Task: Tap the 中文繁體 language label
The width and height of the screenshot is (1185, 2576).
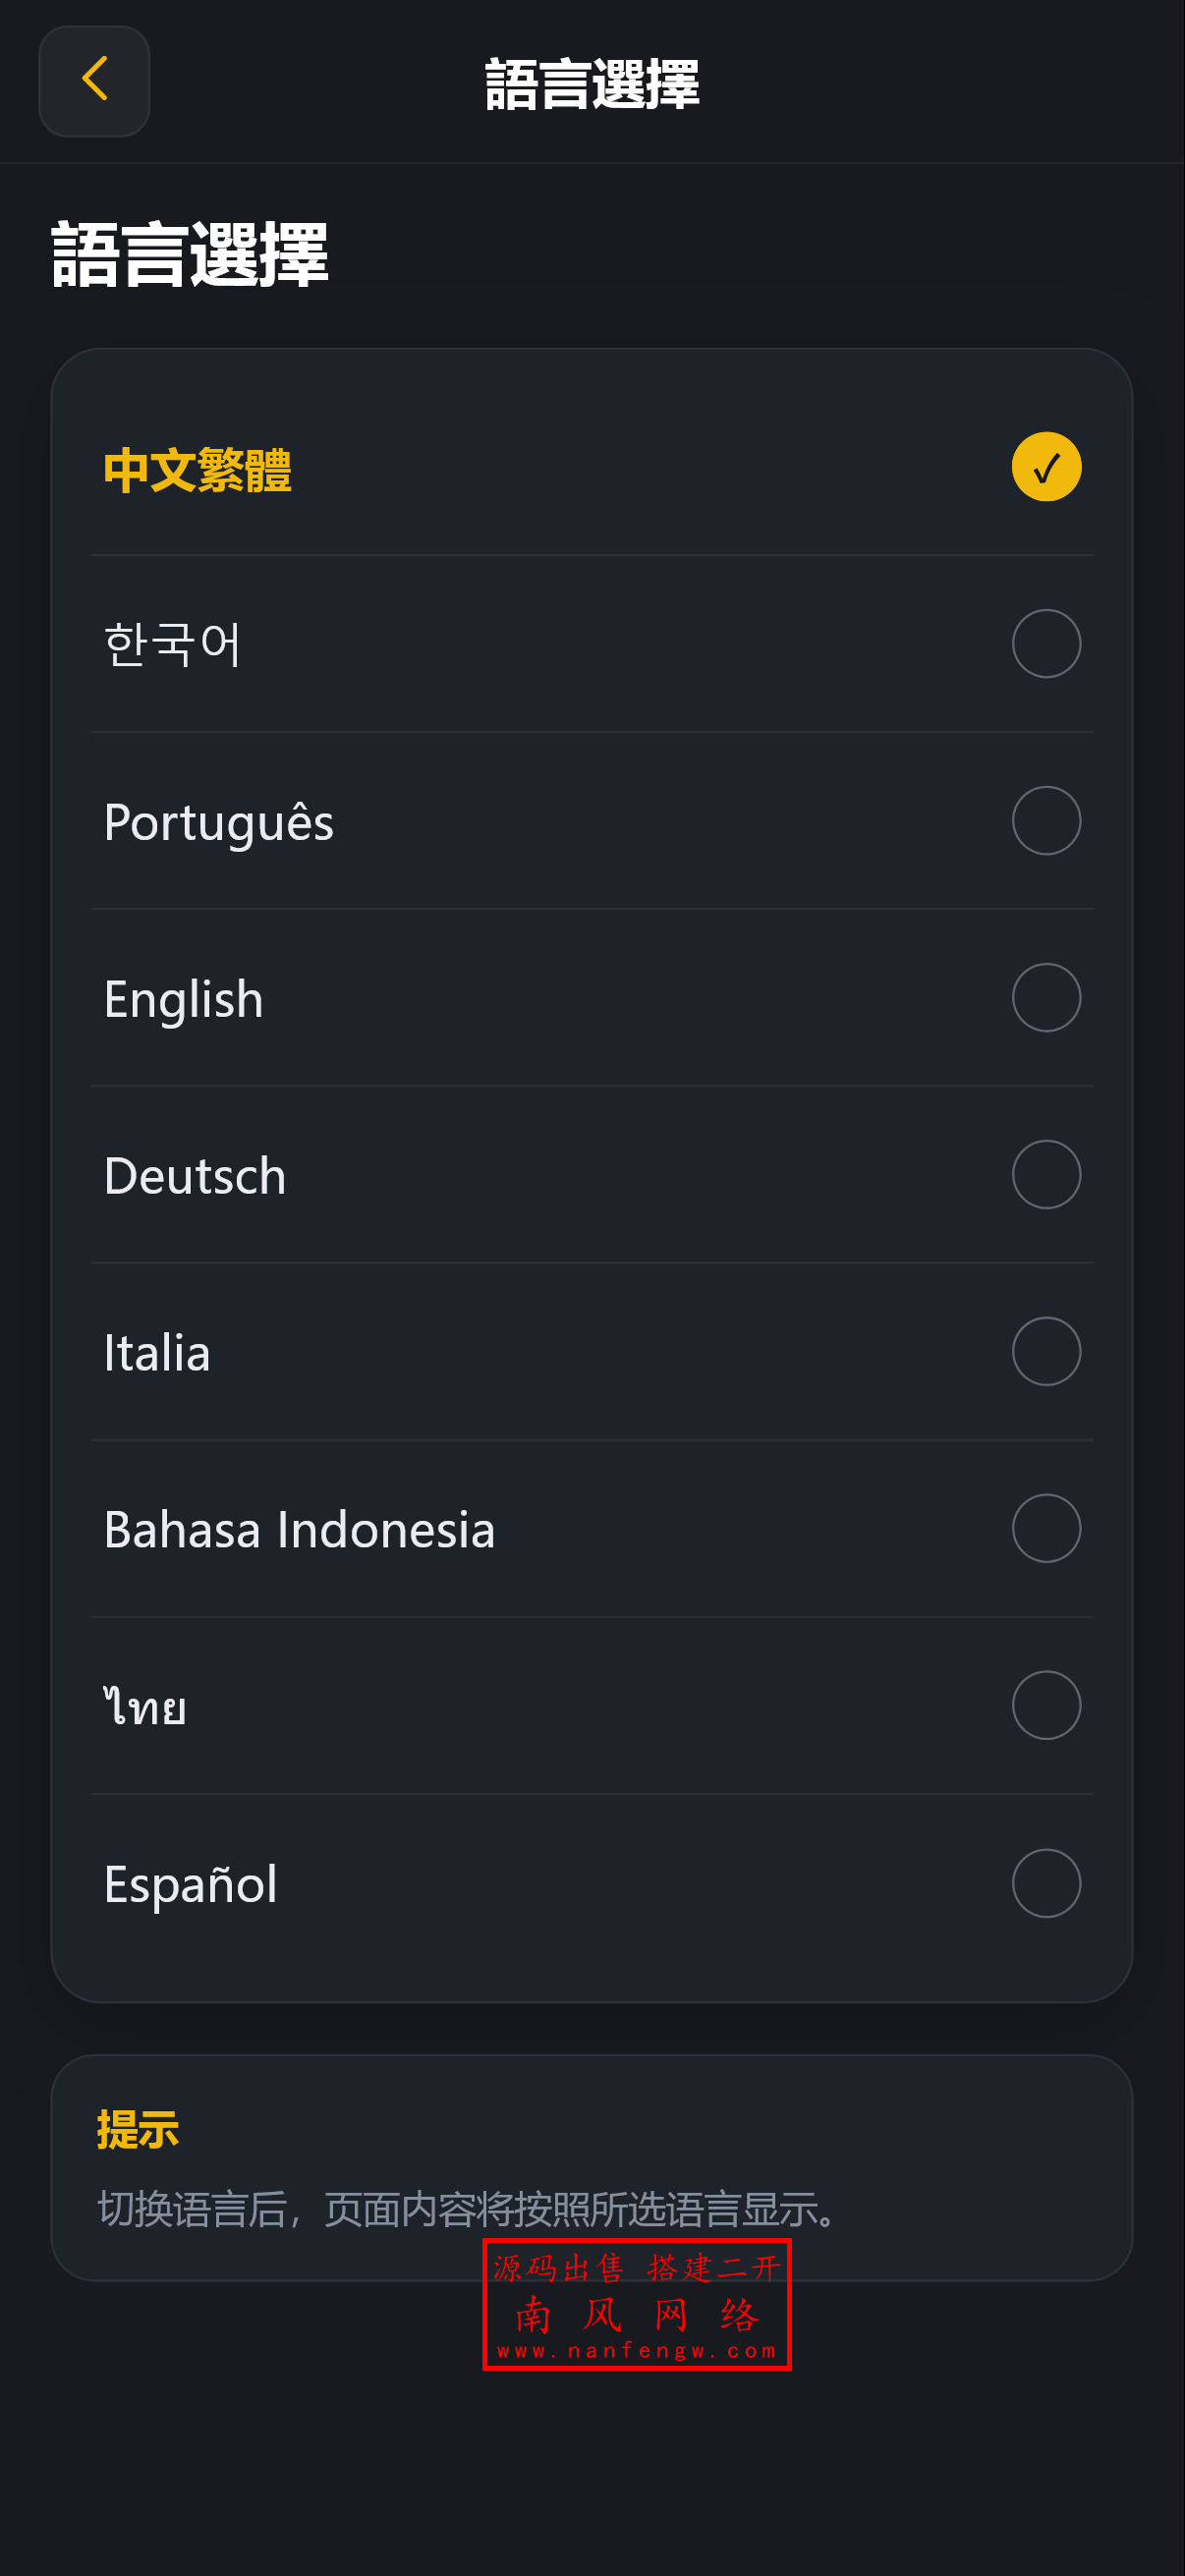Action: click(x=197, y=470)
